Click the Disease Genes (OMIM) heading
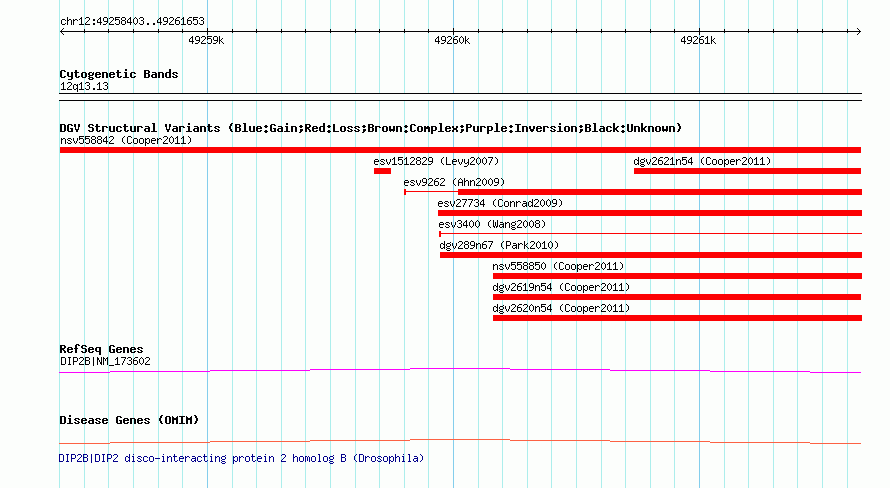Viewport: 890px width, 488px height. 129,420
